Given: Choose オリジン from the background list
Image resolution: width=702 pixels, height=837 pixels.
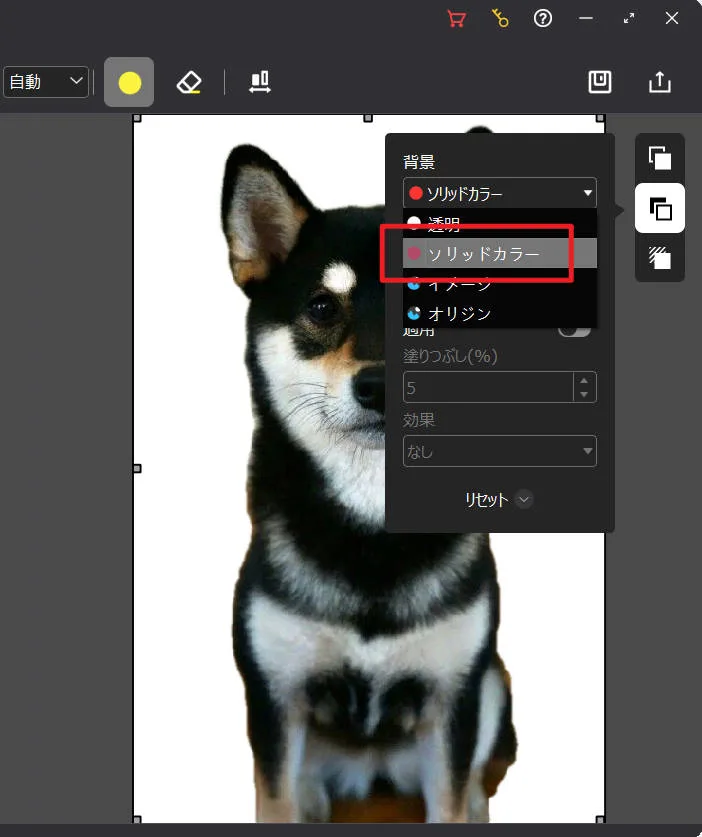Looking at the screenshot, I should 460,313.
